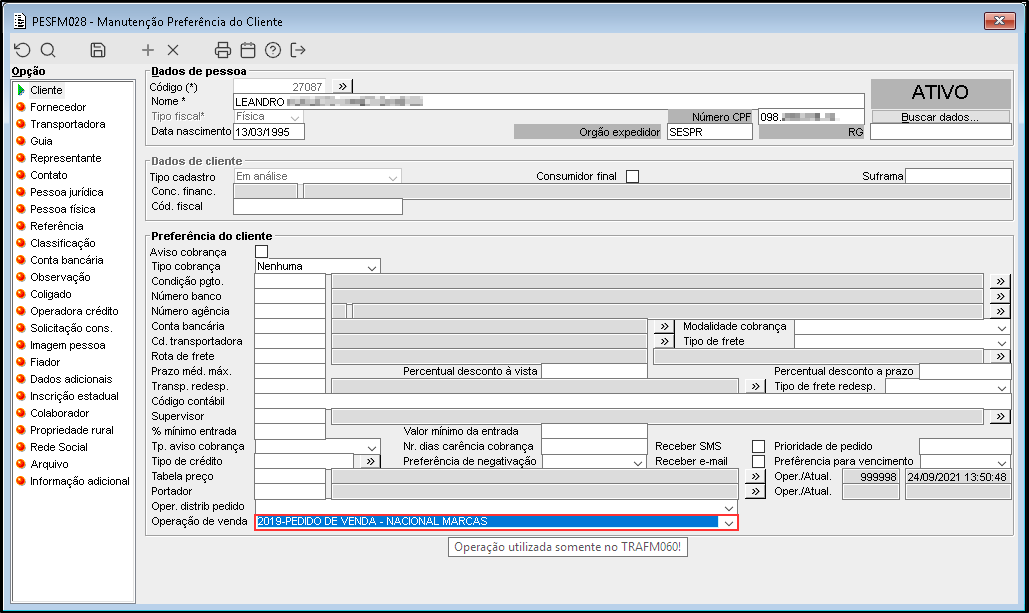Delete the record with the X toolbar icon
This screenshot has width=1029, height=613.
pyautogui.click(x=173, y=50)
